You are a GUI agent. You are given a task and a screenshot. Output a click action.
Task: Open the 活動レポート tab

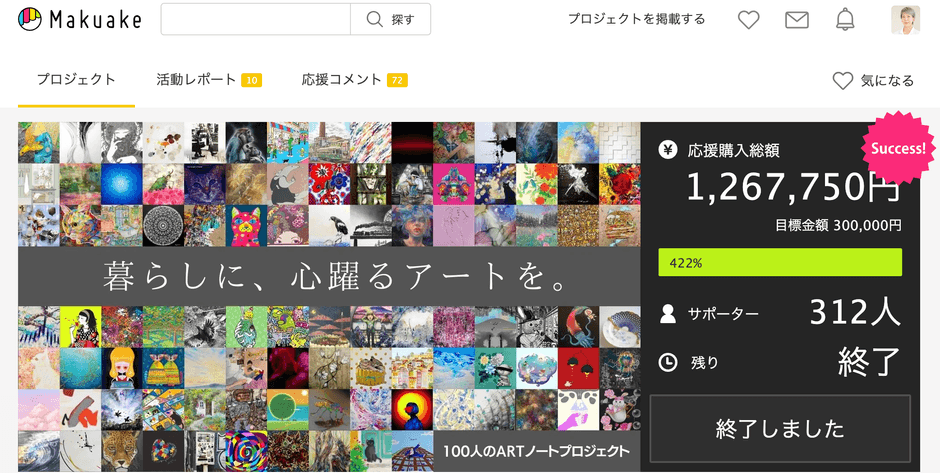(196, 80)
